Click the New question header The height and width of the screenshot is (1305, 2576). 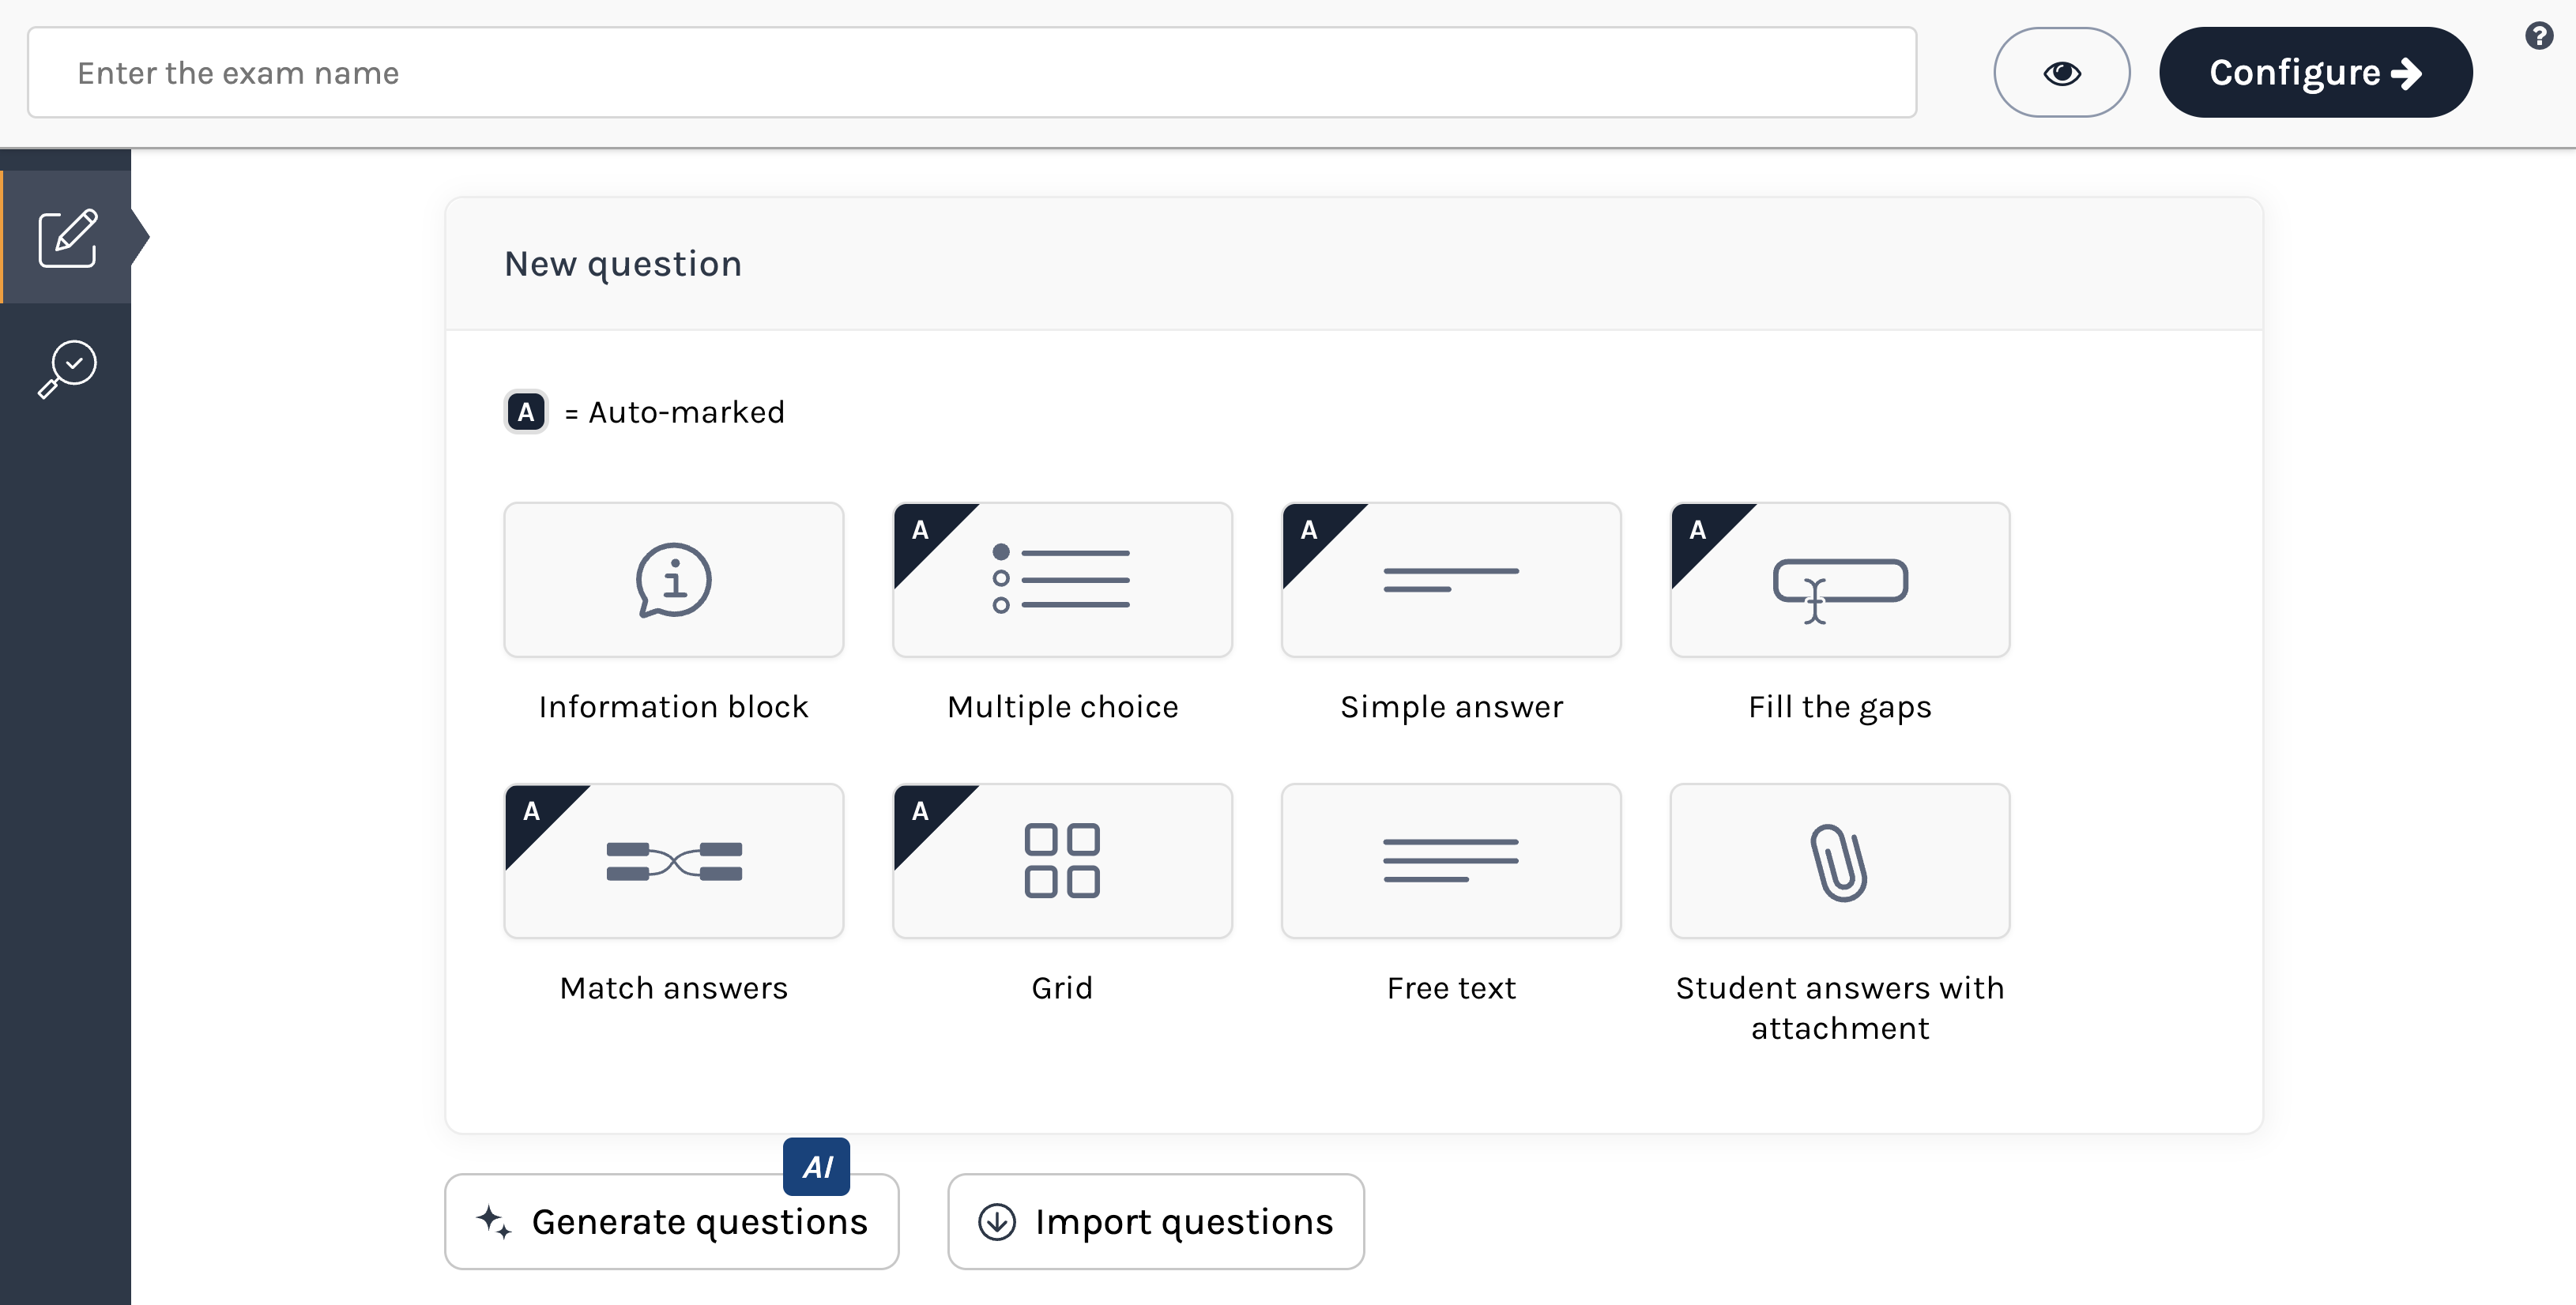click(x=622, y=264)
